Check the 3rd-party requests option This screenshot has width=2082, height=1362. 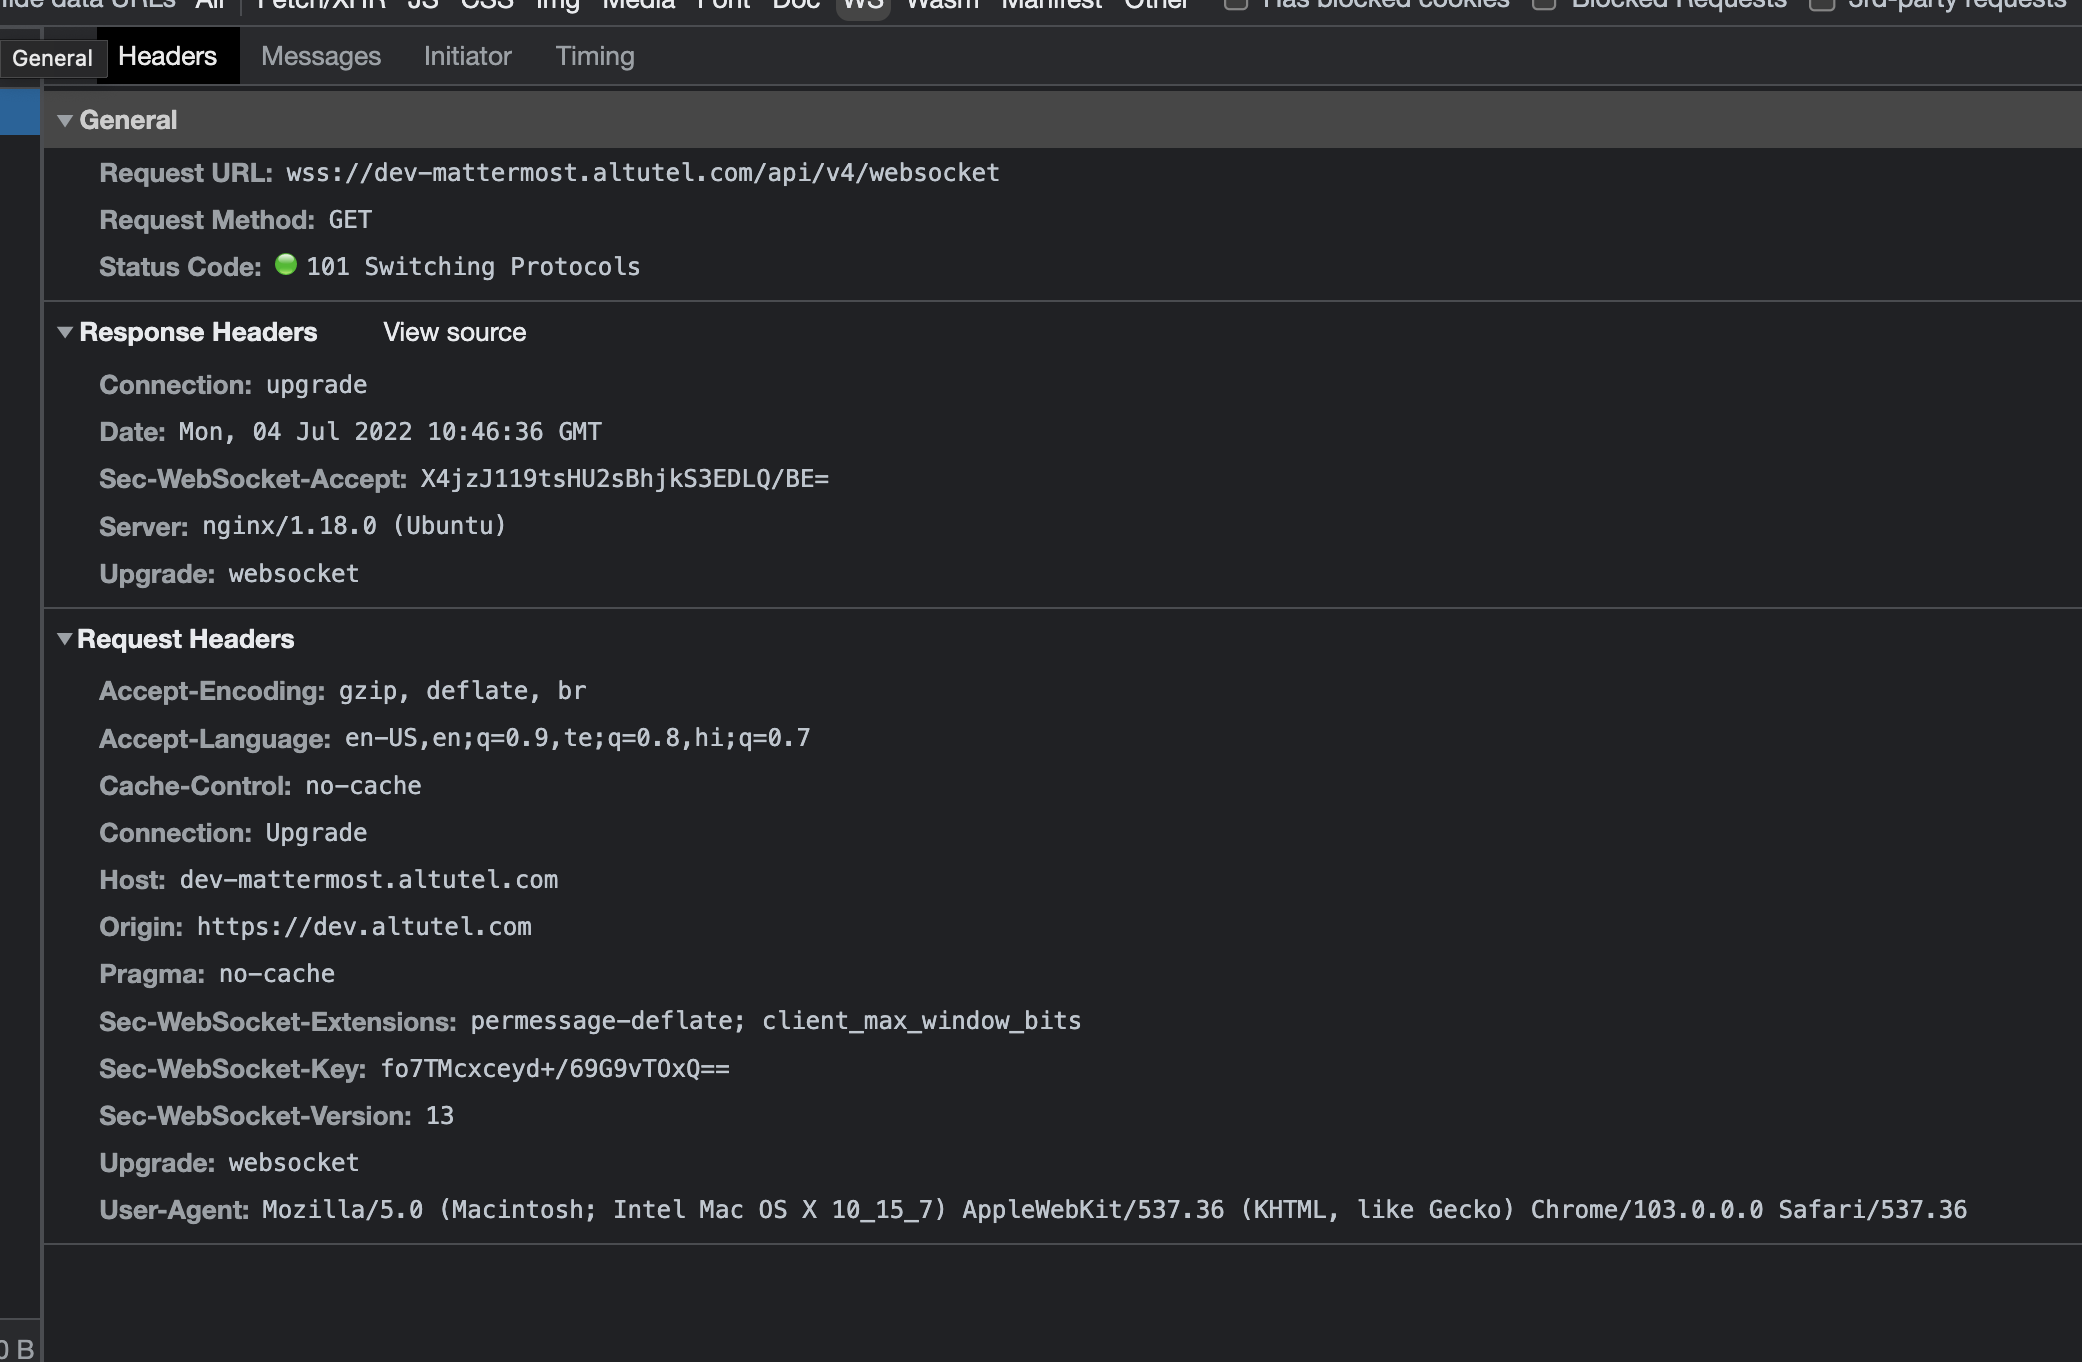[1820, 5]
